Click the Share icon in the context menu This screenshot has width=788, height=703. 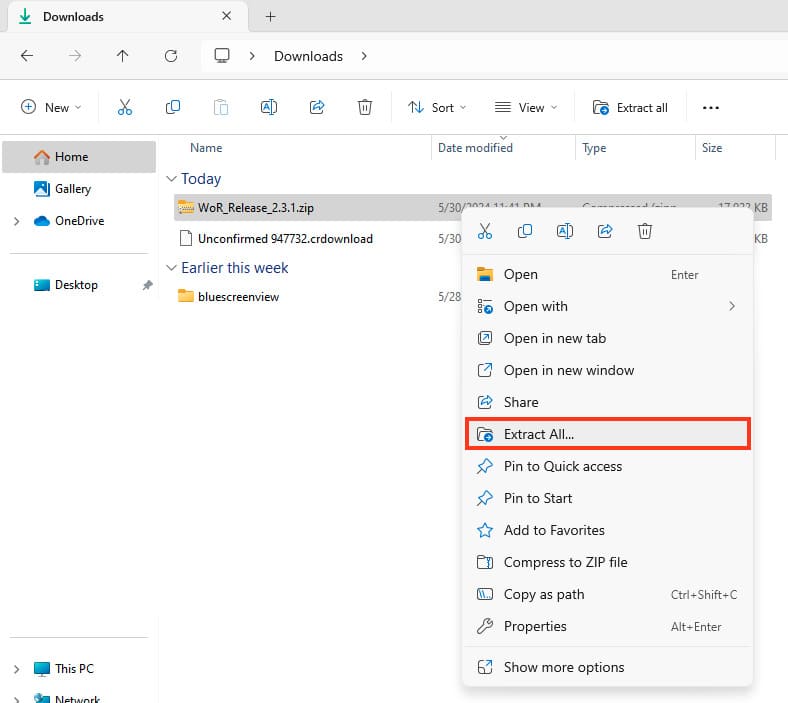click(605, 231)
